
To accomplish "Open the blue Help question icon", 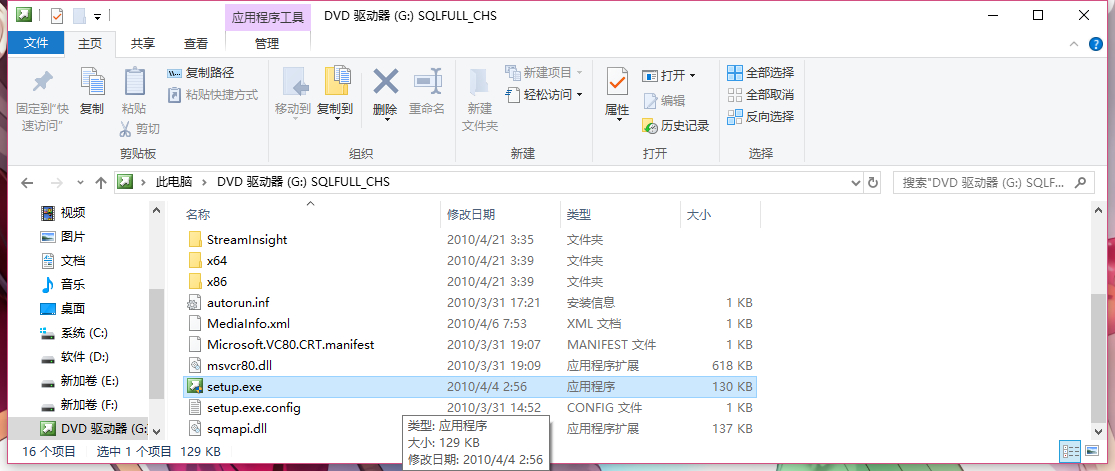I will click(1097, 44).
